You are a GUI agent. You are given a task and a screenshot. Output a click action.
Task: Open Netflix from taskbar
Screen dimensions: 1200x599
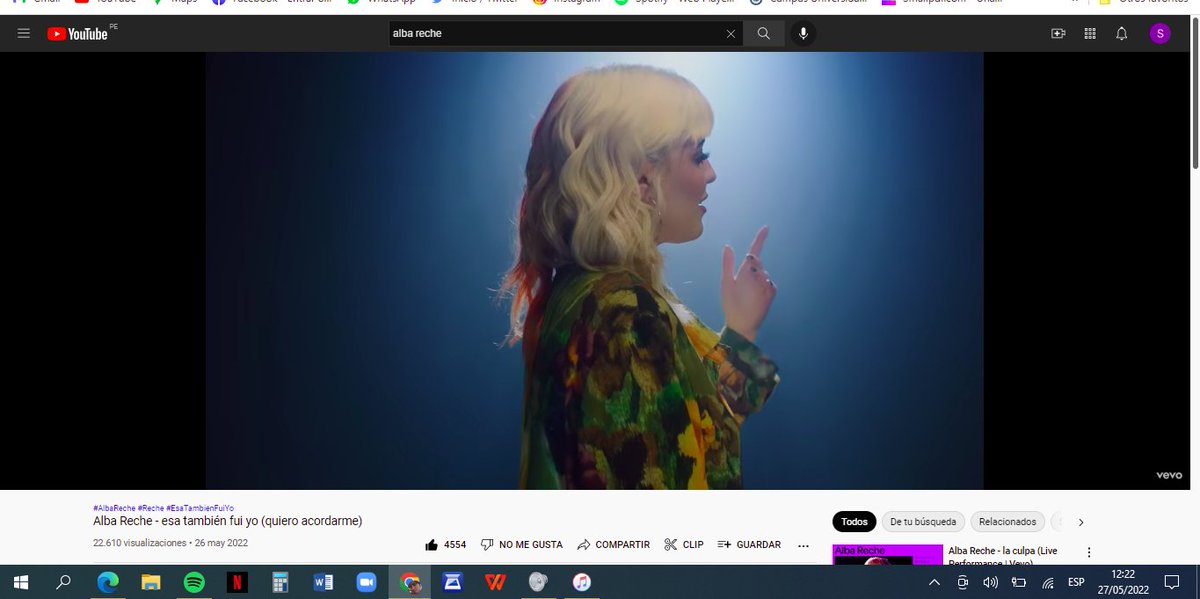tap(237, 581)
